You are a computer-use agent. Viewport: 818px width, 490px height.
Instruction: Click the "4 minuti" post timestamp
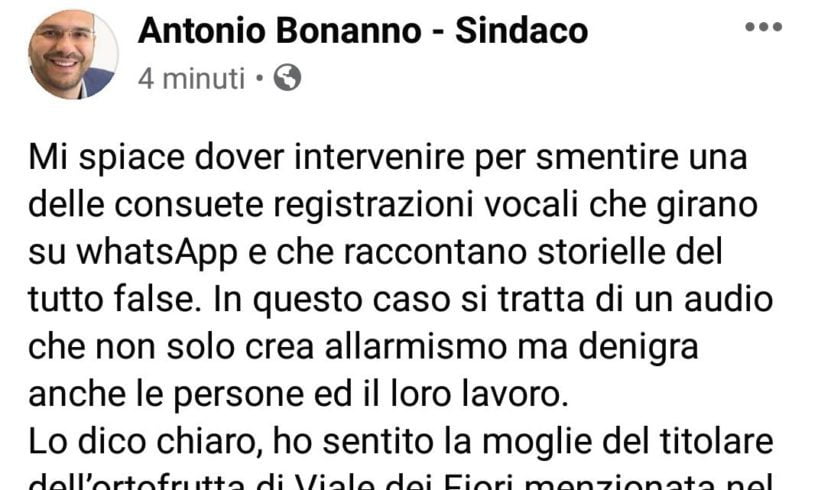(x=191, y=79)
